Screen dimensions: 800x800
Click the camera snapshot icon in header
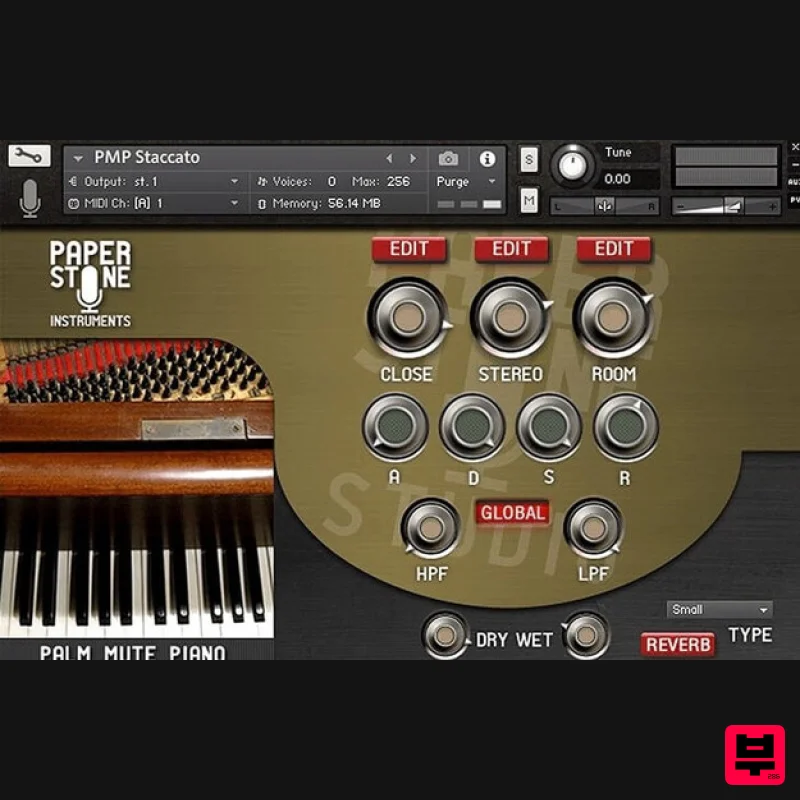coord(449,157)
